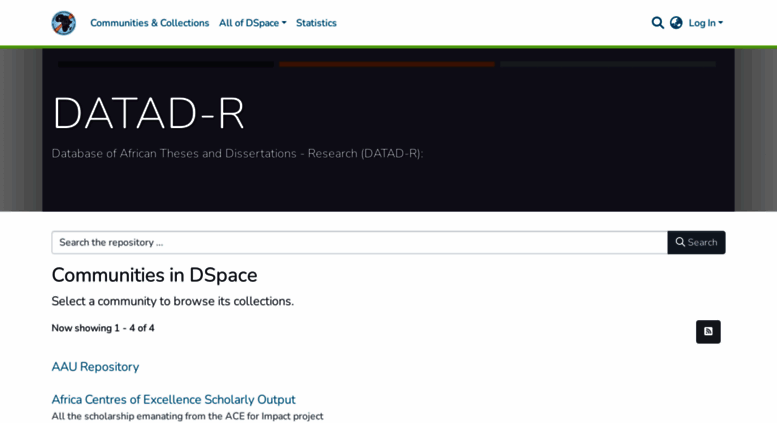Click 'Select a community to browse its collections.'
The image size is (777, 423).
pos(172,301)
